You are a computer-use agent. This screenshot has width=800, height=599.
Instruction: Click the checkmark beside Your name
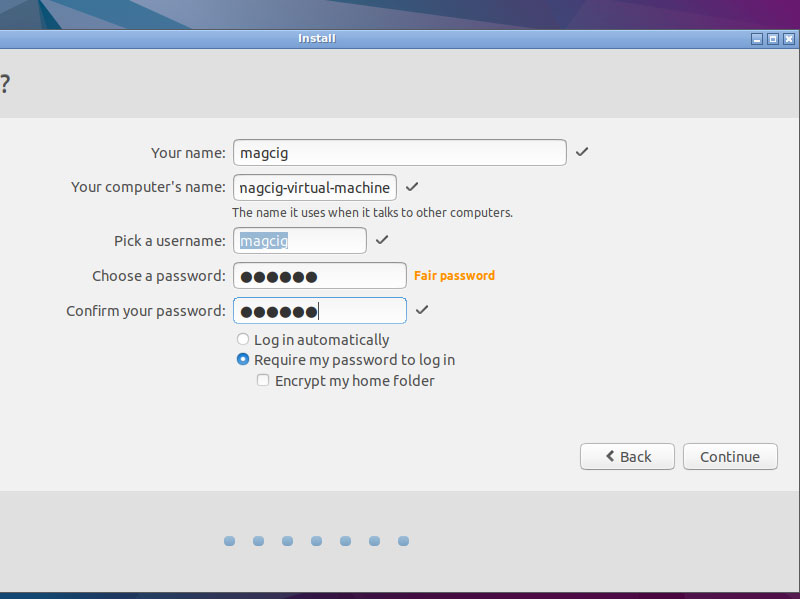582,152
